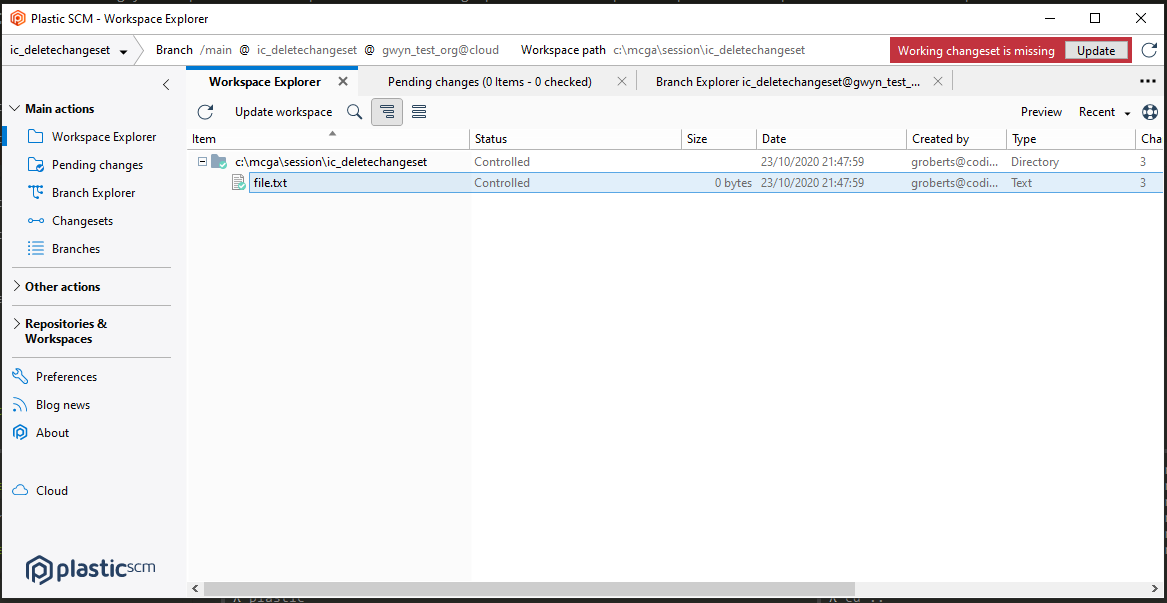Open the Branch Explorer sidebar icon
The image size is (1167, 603).
point(35,192)
